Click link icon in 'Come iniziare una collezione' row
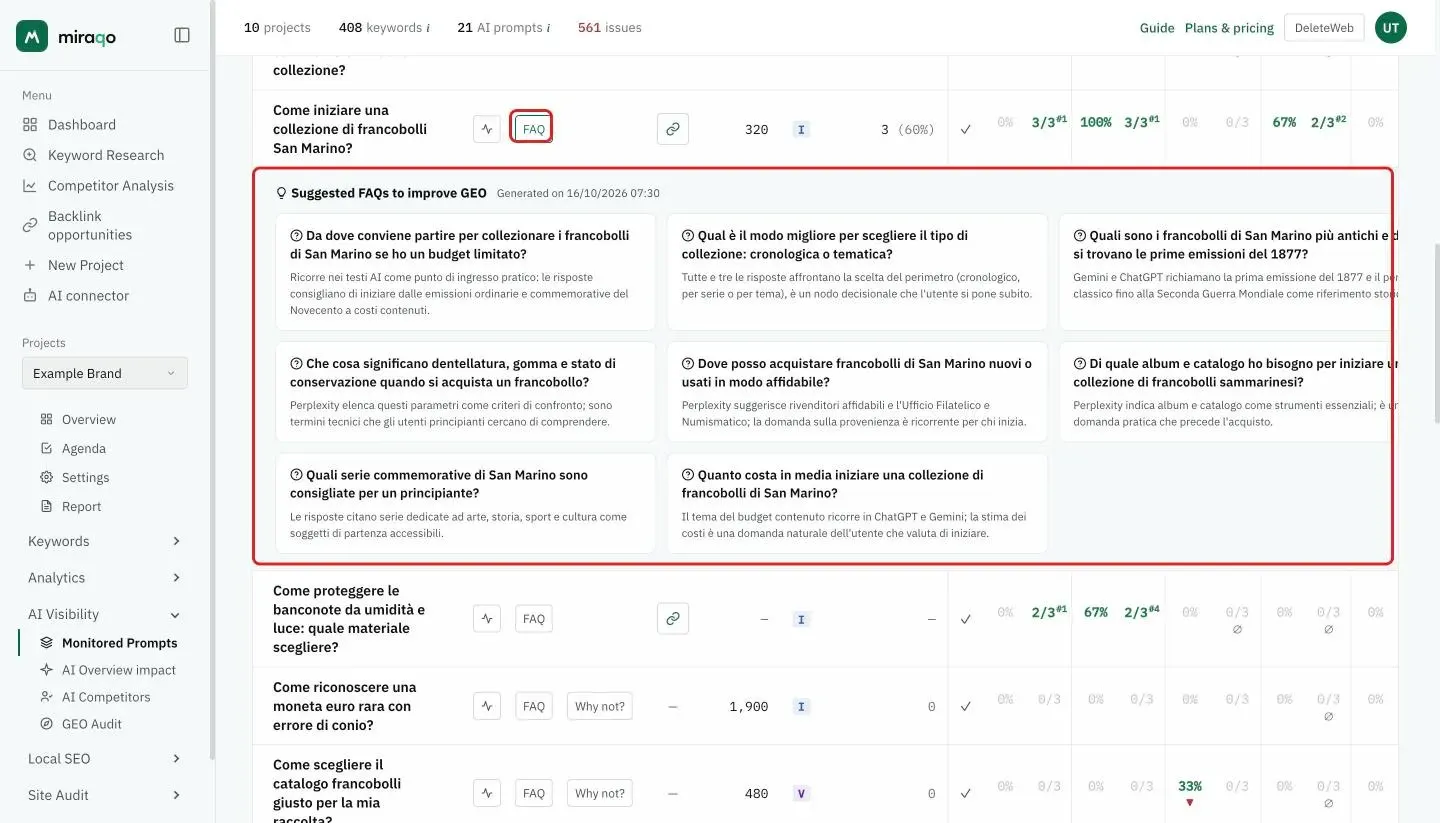 point(673,129)
